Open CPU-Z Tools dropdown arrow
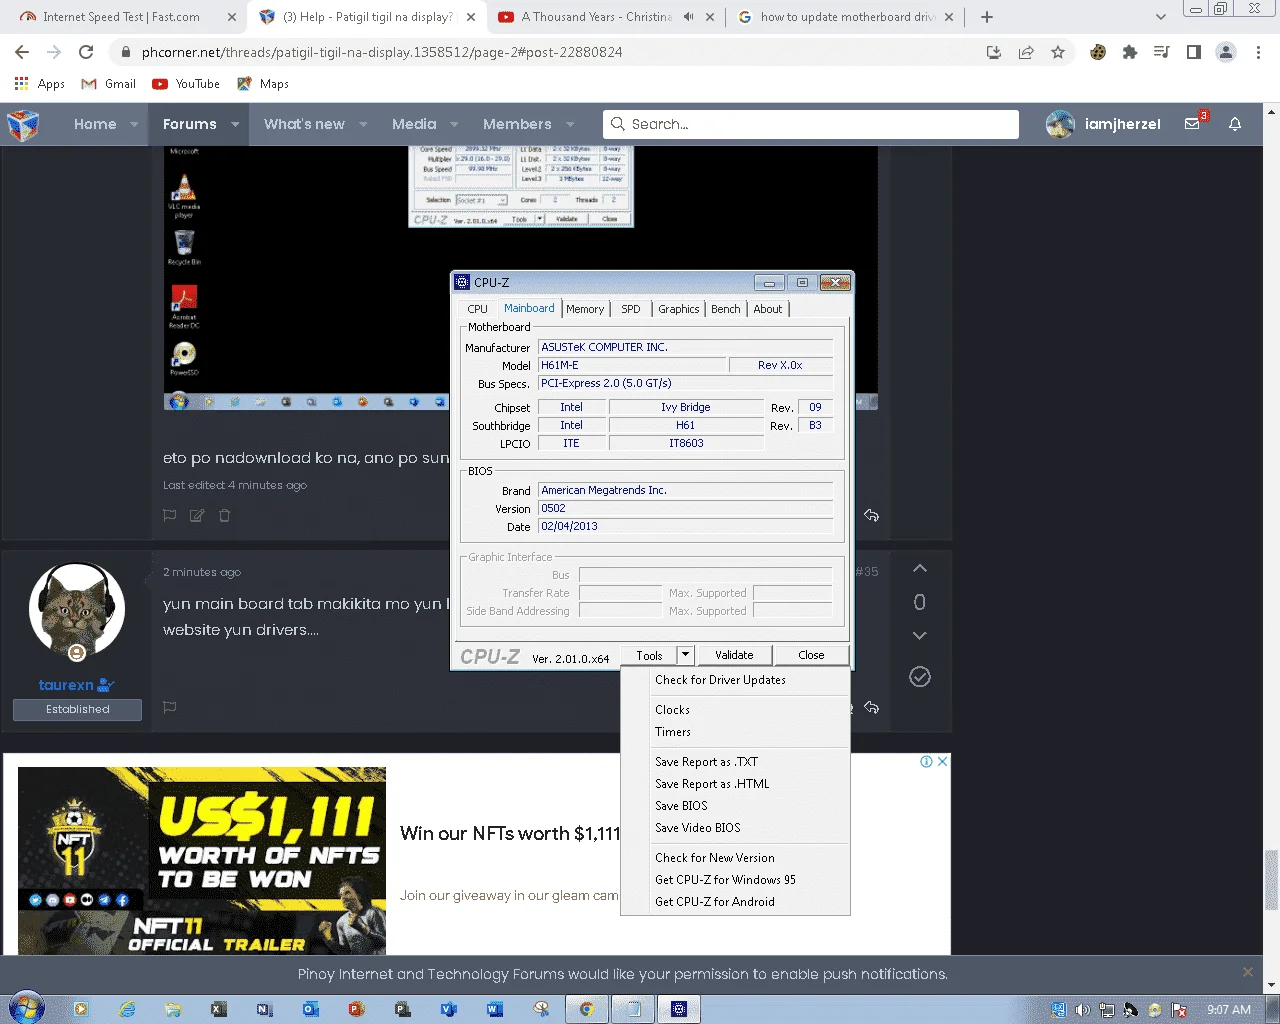The height and width of the screenshot is (1024, 1280). click(x=685, y=655)
